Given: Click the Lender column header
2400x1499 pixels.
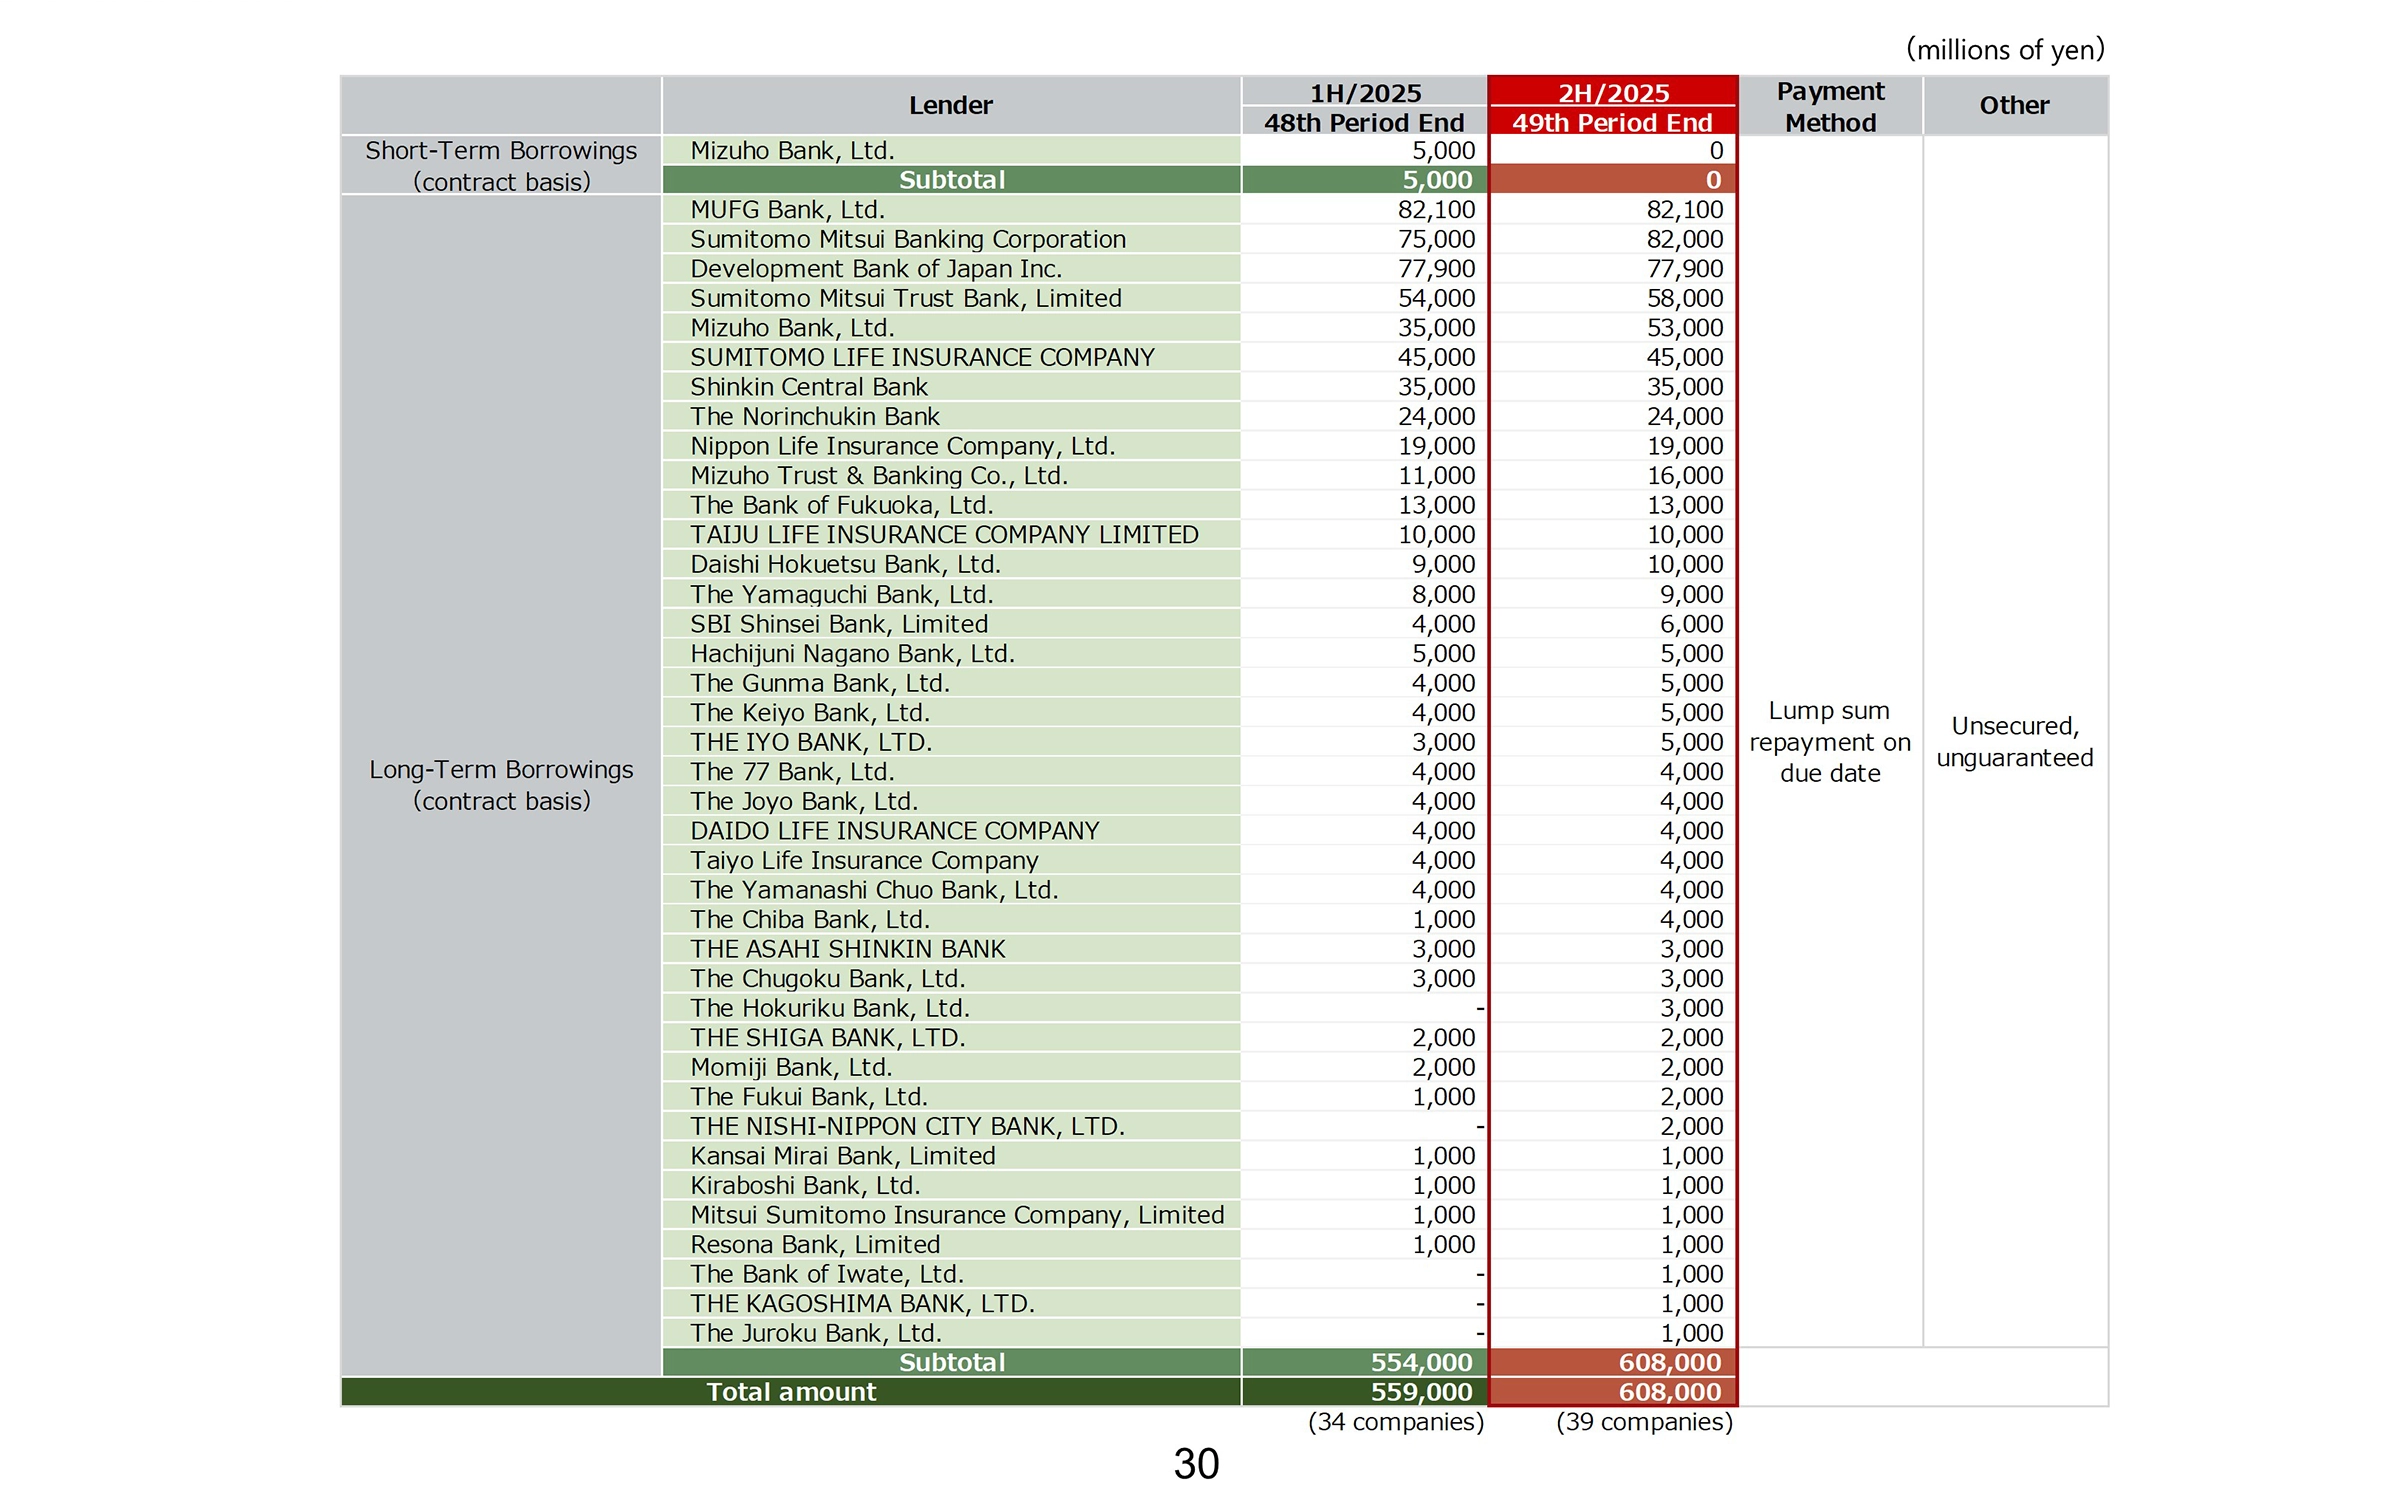Looking at the screenshot, I should pyautogui.click(x=950, y=105).
